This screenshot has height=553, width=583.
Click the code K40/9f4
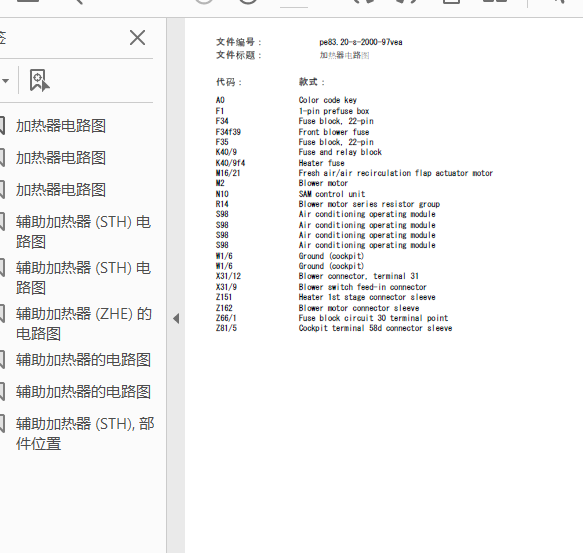(x=230, y=163)
